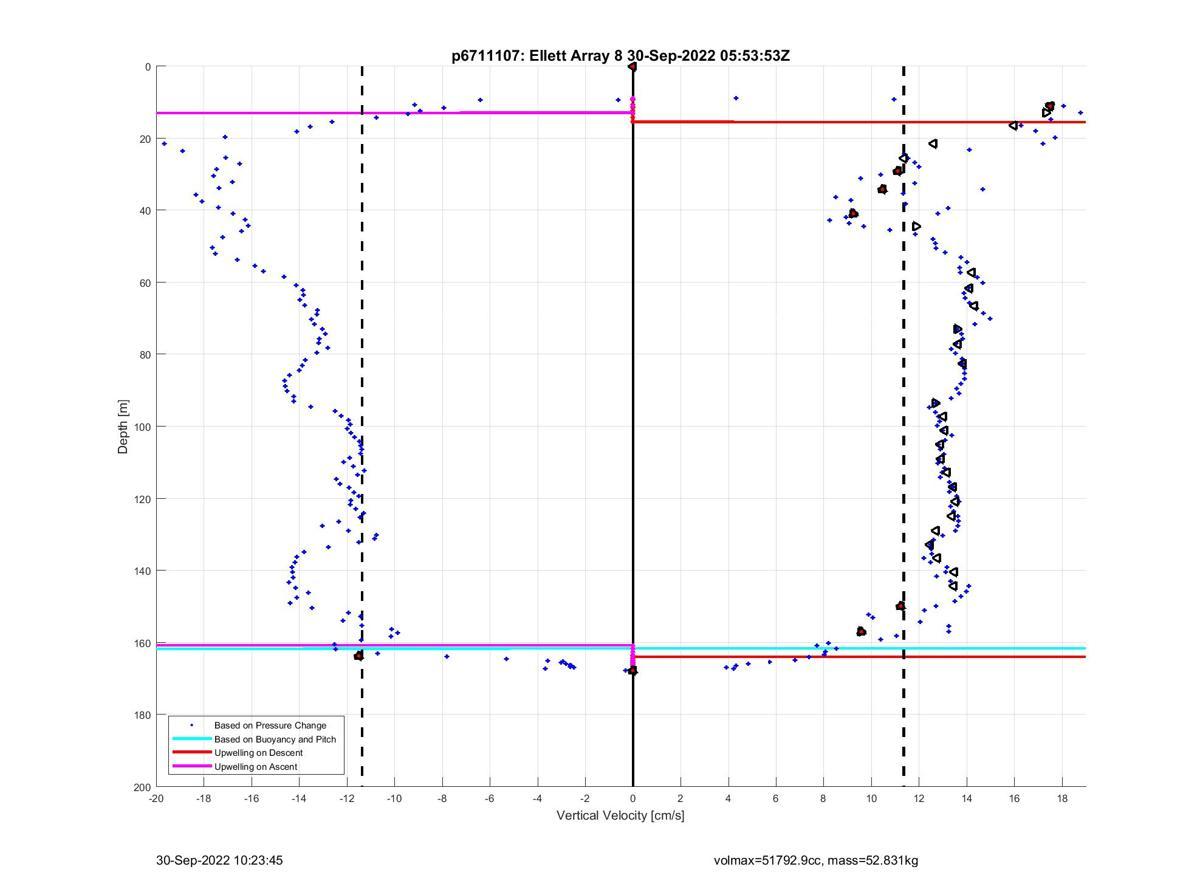Click the red-filled marker near 9 cm/s at 41 m
Screen dimensions: 1200x885
[x=853, y=214]
